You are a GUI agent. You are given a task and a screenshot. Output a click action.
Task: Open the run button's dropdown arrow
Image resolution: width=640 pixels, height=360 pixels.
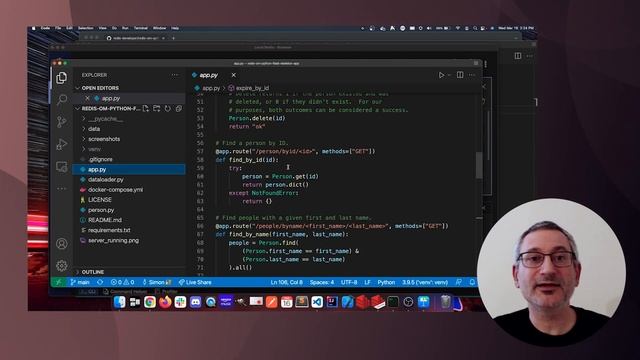pyautogui.click(x=449, y=75)
